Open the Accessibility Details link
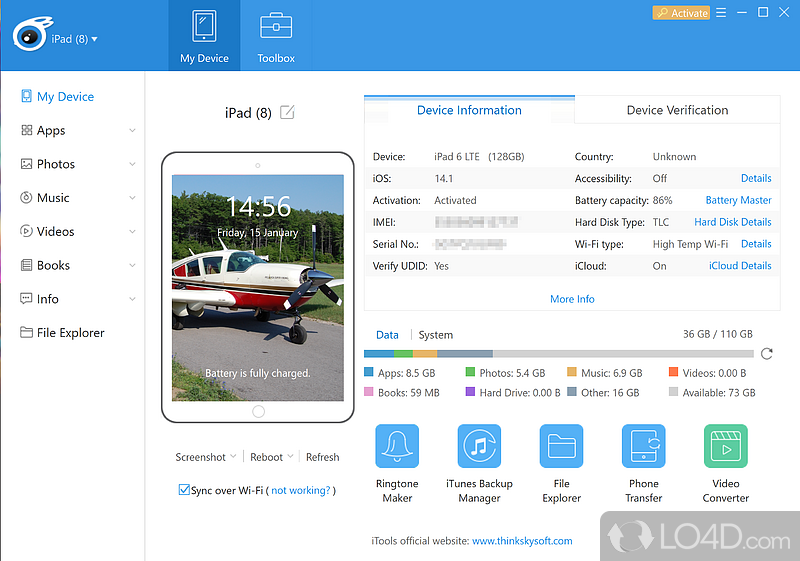This screenshot has height=561, width=800. coord(756,178)
